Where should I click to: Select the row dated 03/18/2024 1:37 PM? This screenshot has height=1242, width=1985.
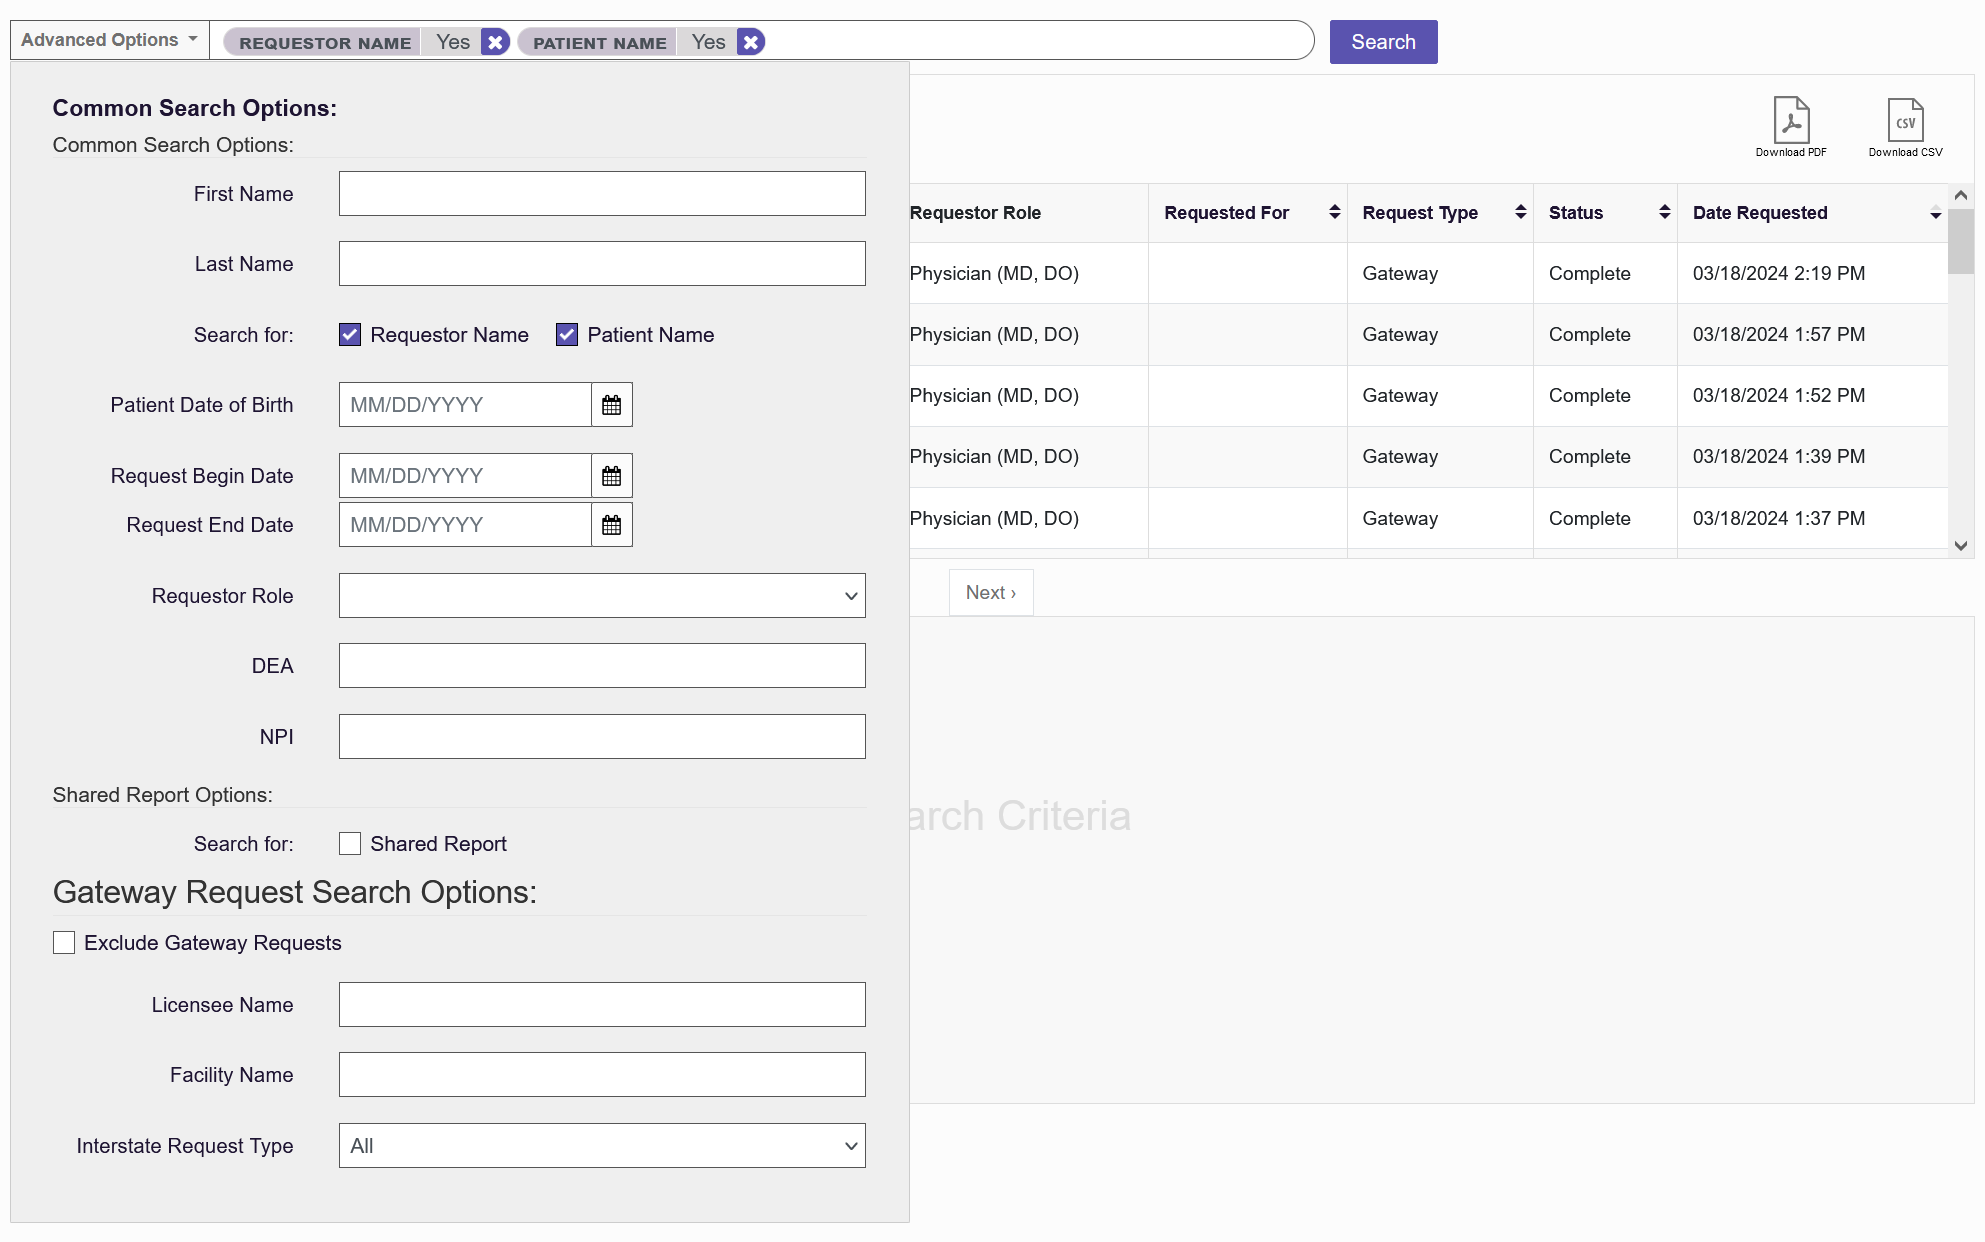point(1428,518)
